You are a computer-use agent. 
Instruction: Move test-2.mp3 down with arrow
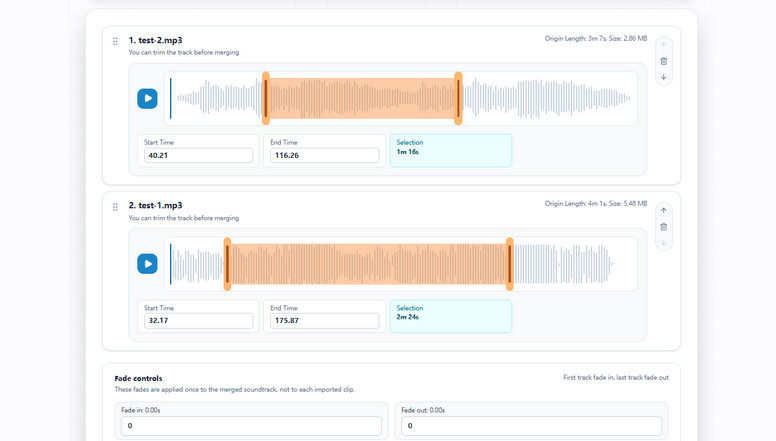[x=664, y=77]
